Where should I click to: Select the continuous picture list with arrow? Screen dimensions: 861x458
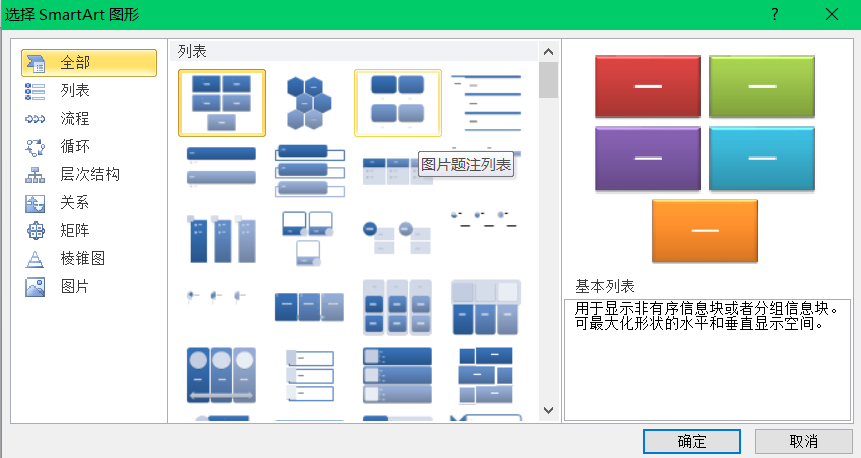tap(222, 375)
